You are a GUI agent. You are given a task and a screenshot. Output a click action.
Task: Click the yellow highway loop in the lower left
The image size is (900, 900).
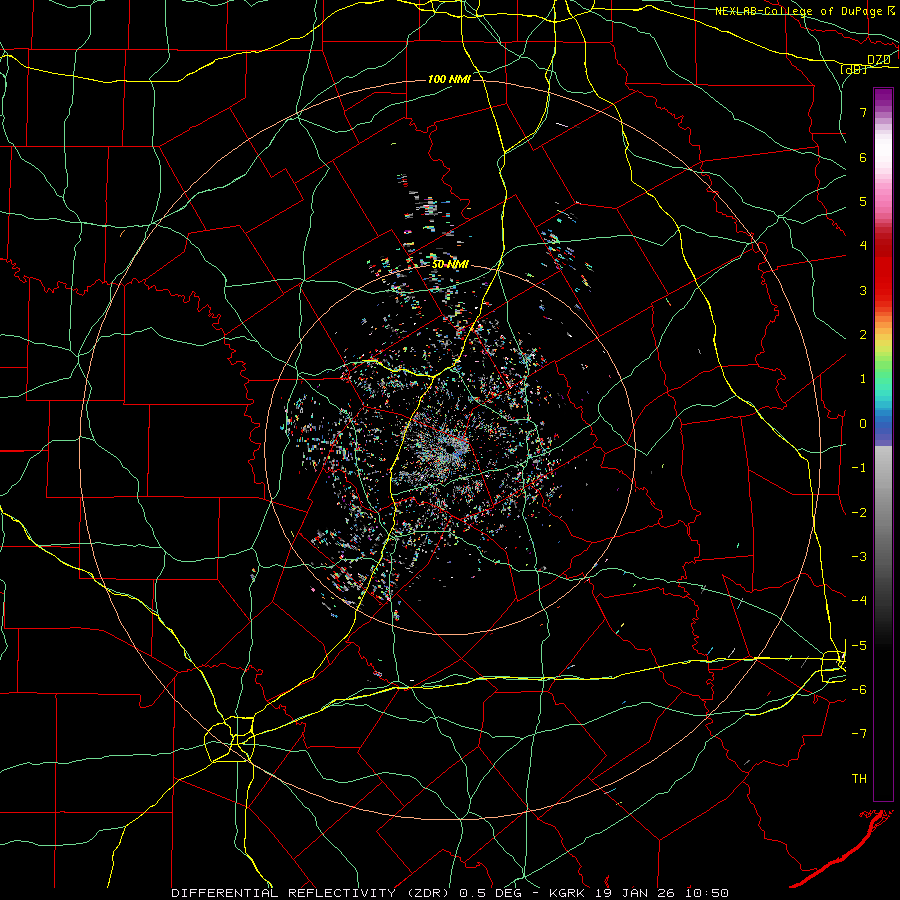(230, 739)
